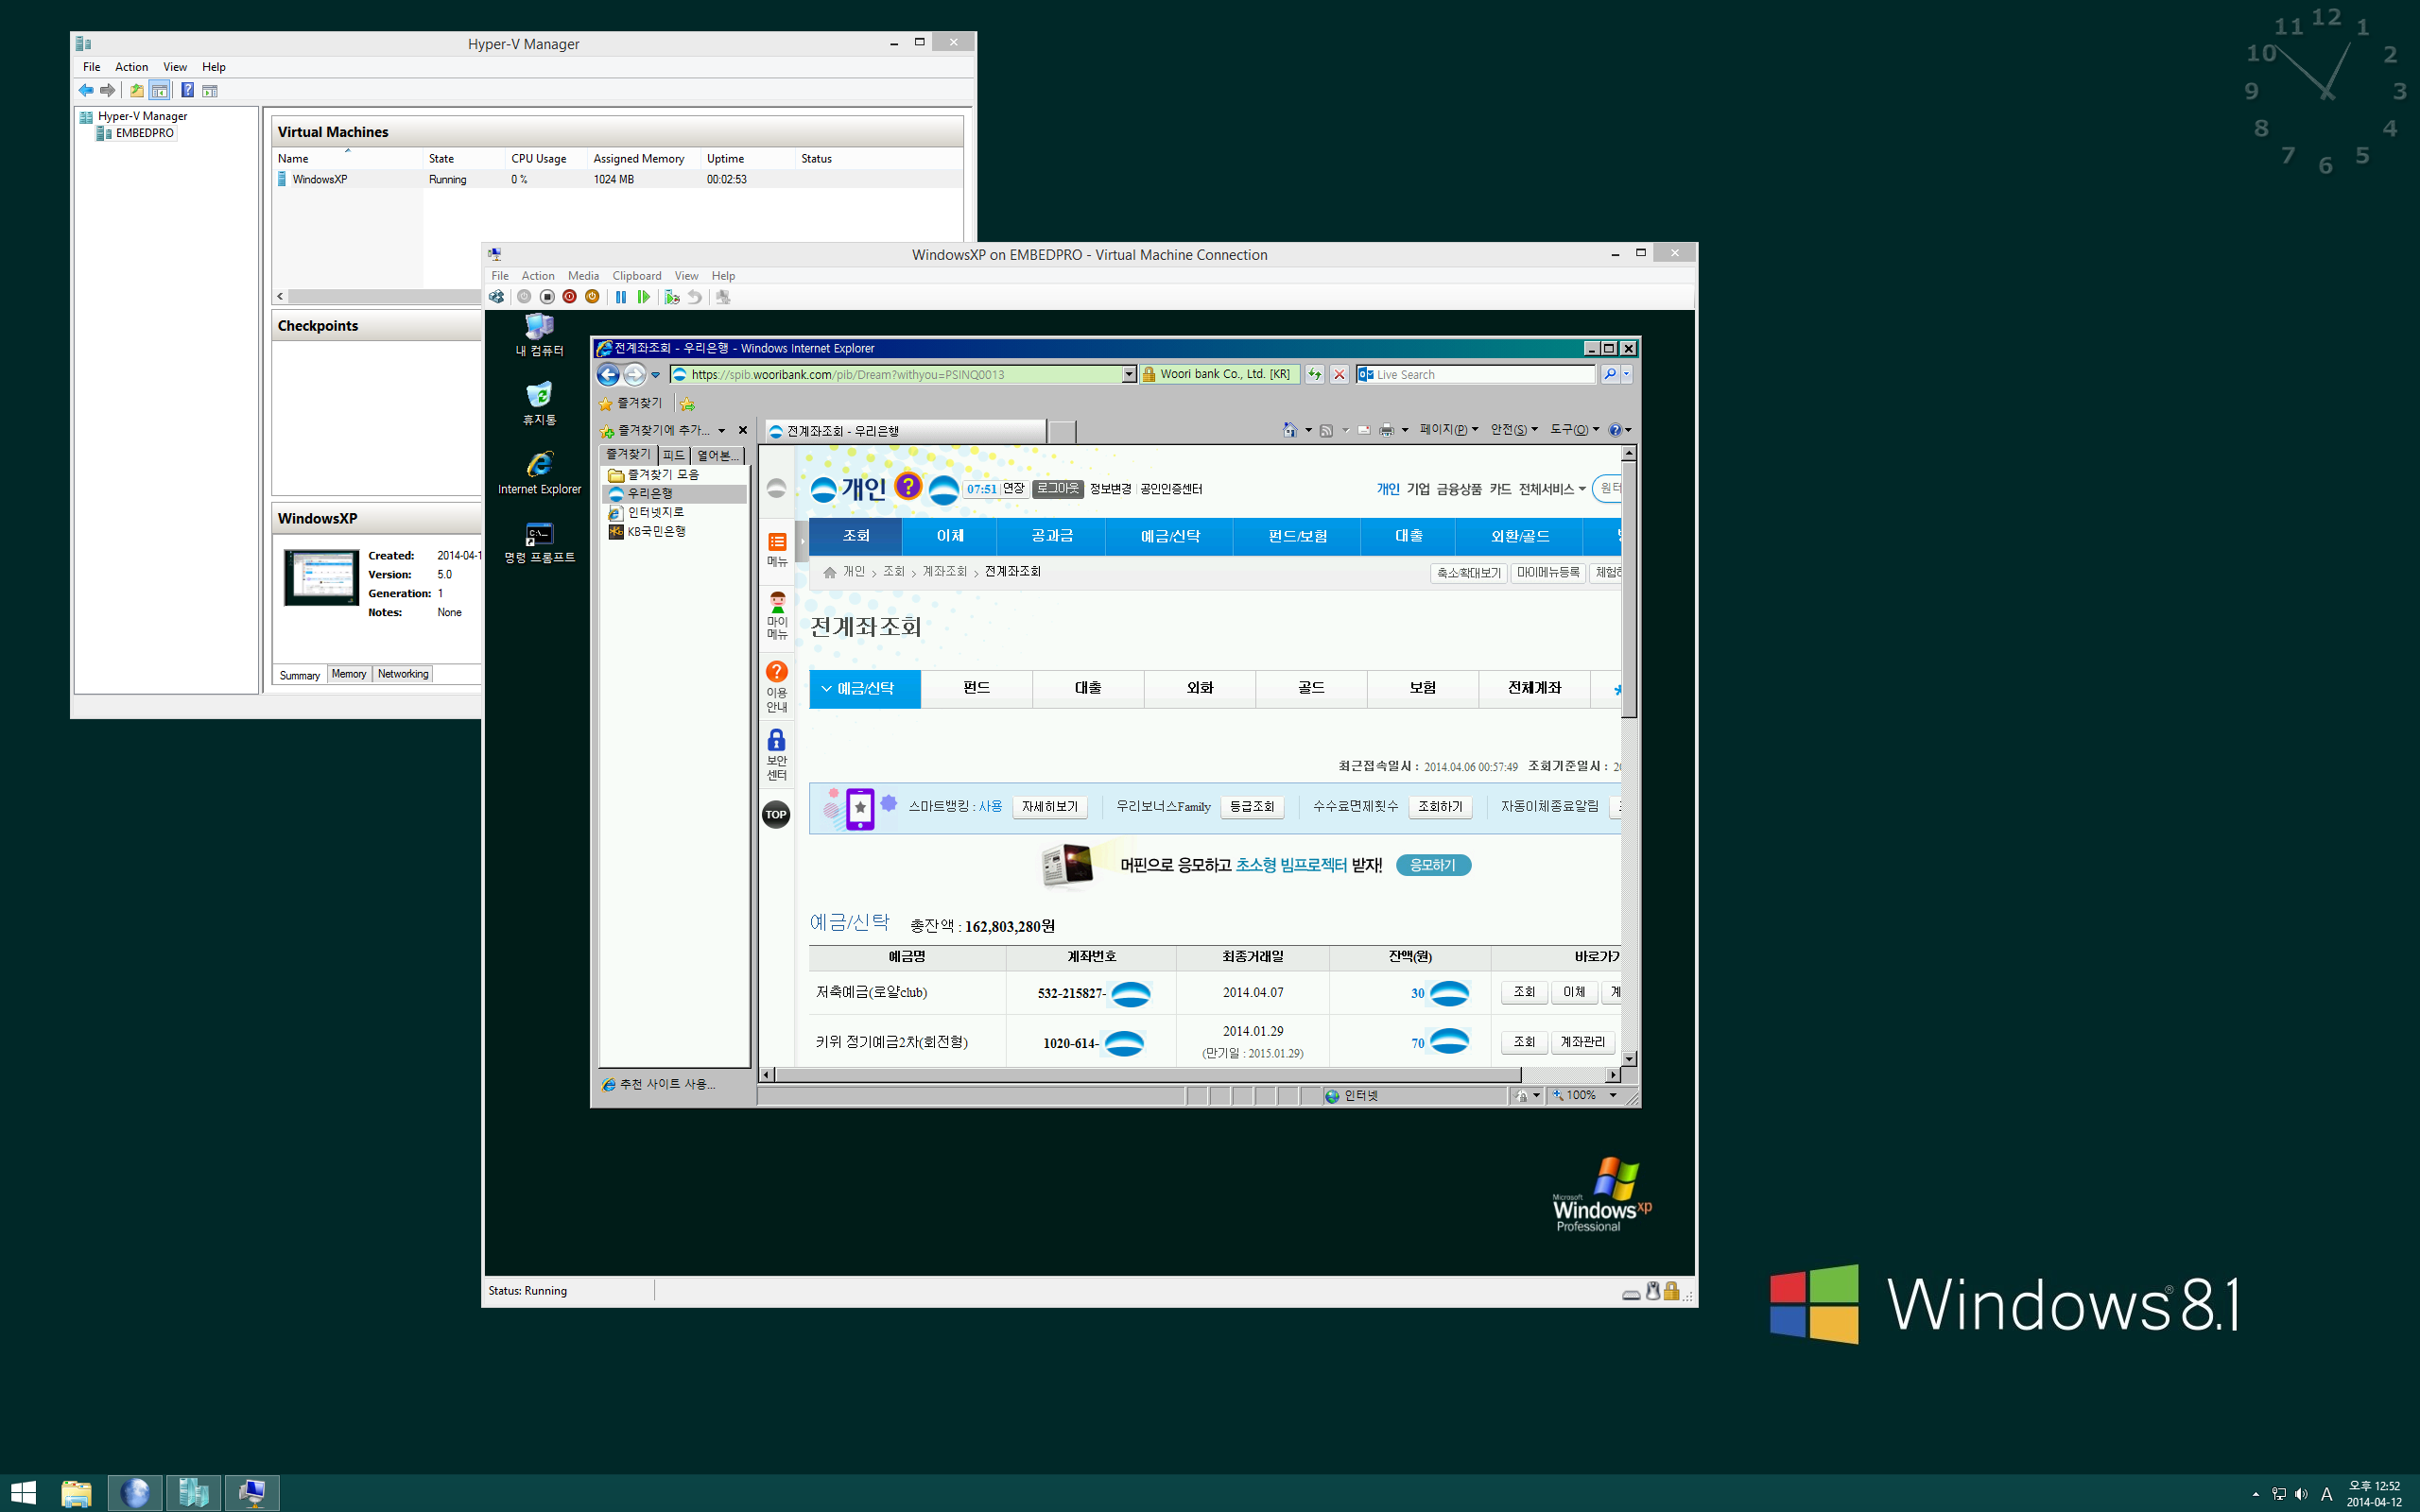Click the red Shut Down VM icon
The height and width of the screenshot is (1512, 2420).
[x=569, y=297]
